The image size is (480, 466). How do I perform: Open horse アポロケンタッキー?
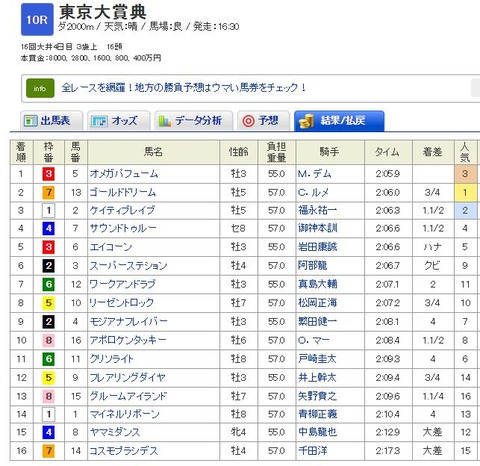128,340
